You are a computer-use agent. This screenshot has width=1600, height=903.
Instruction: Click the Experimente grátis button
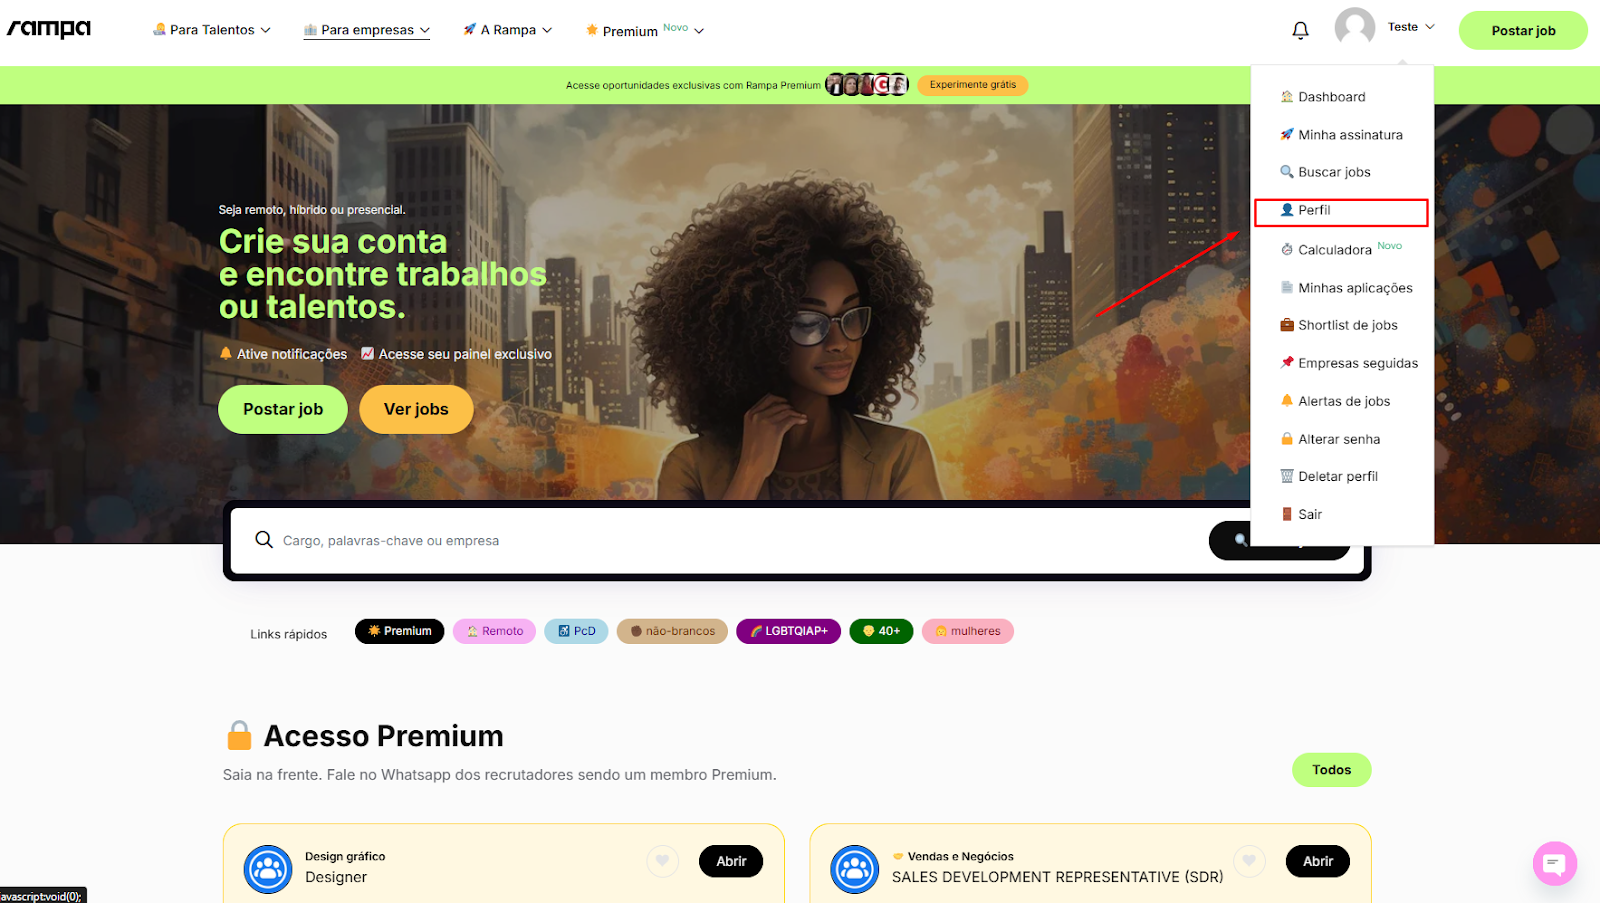pos(972,85)
